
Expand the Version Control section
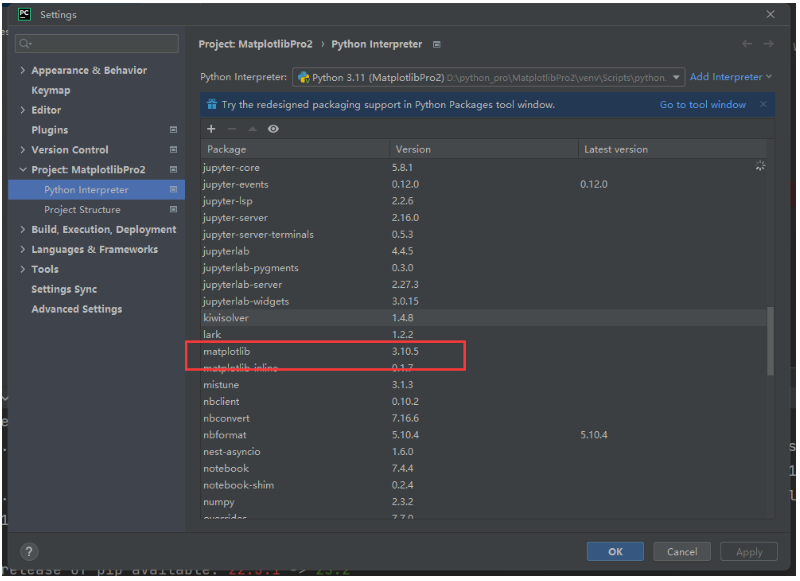coord(22,149)
